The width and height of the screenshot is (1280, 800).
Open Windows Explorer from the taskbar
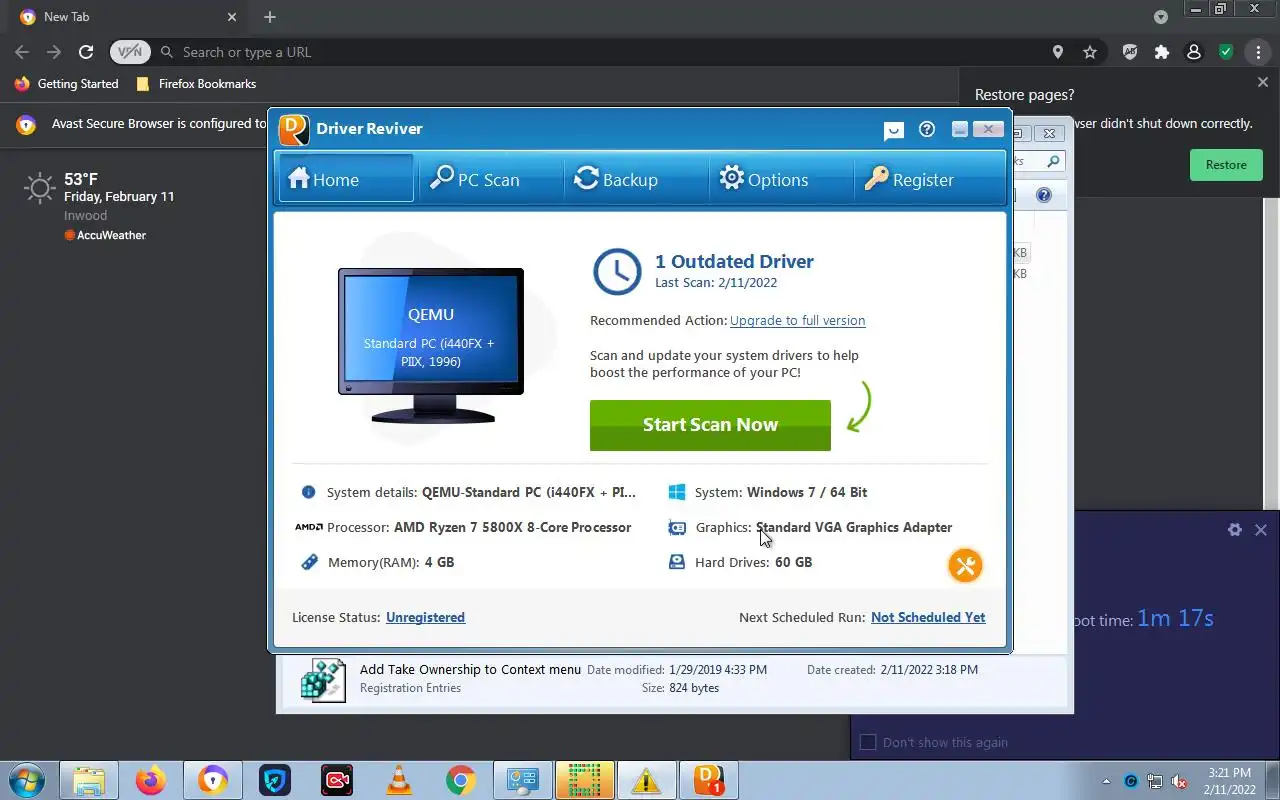[x=89, y=780]
